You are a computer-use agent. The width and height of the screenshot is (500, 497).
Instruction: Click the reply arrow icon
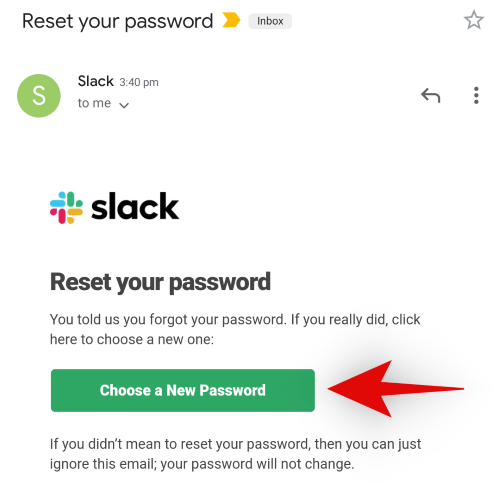[x=430, y=95]
